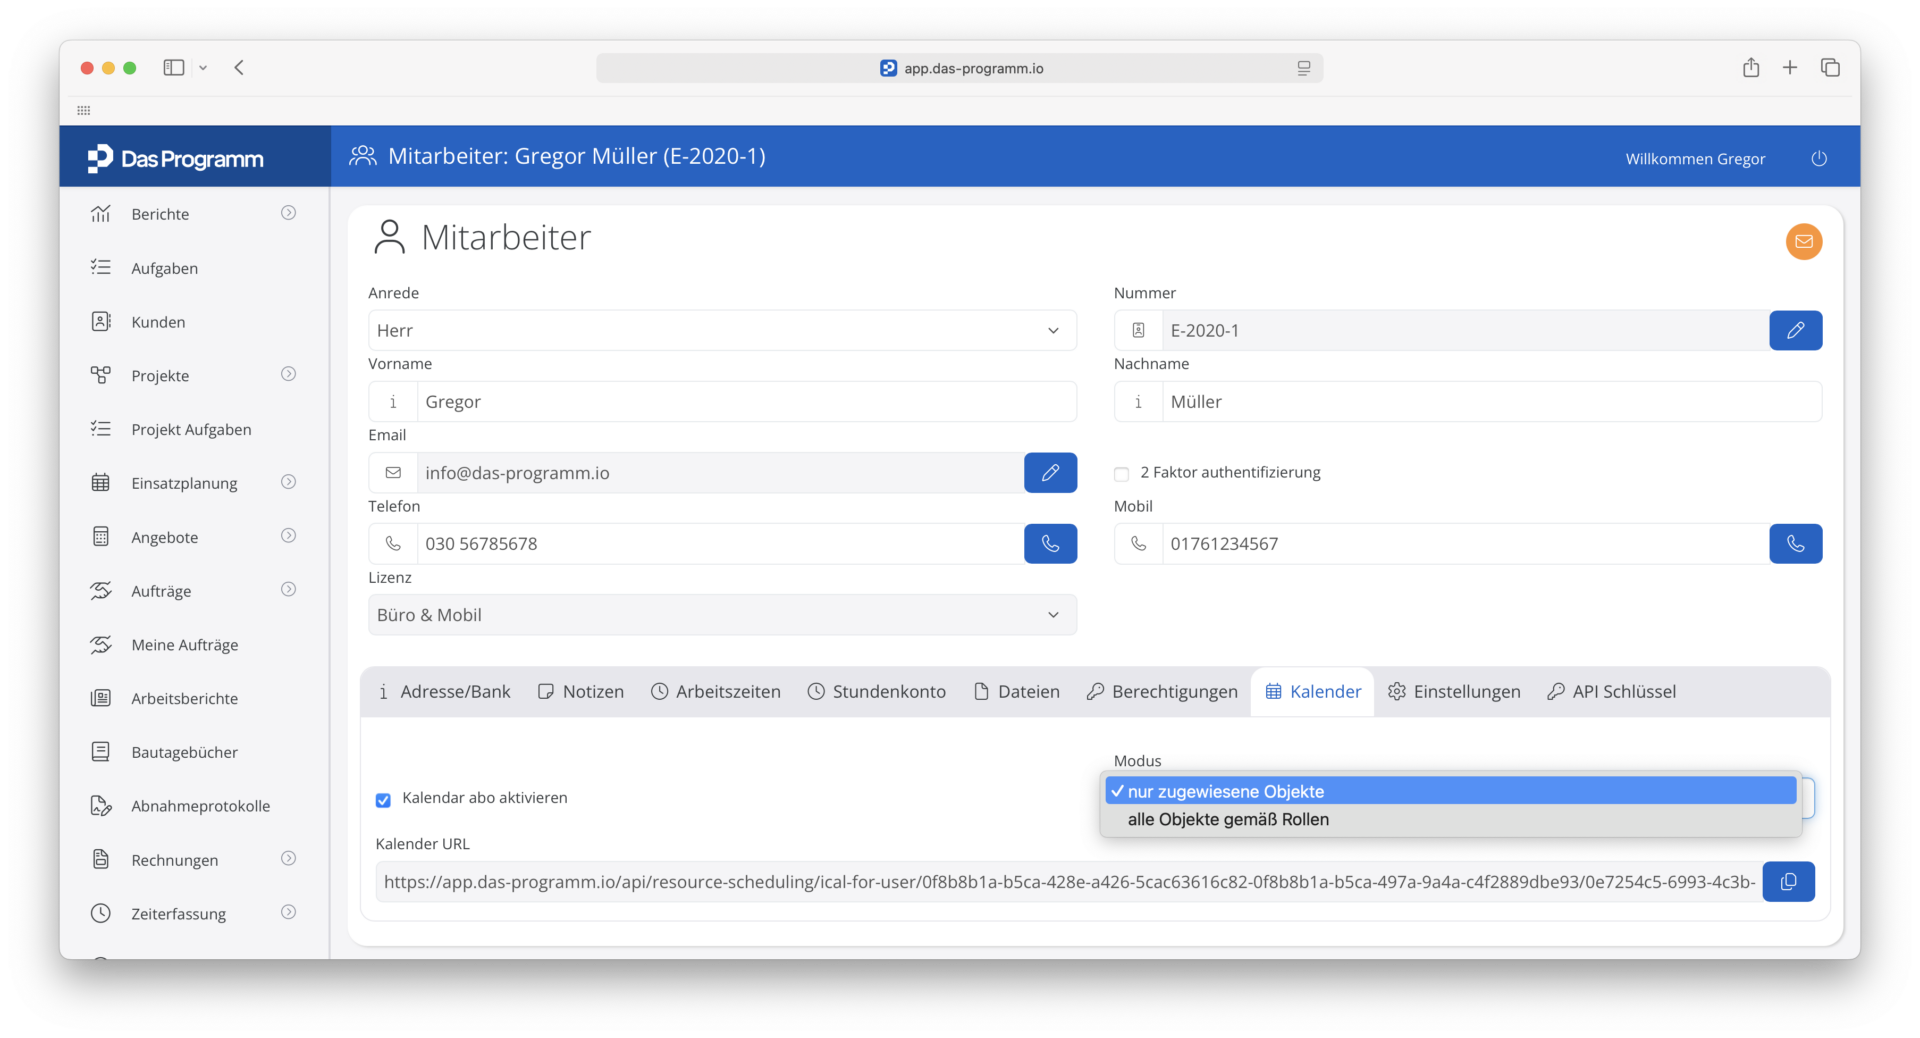This screenshot has height=1038, width=1920.
Task: Choose 'alle Objekte gemäß Rollen' option
Action: click(1450, 819)
